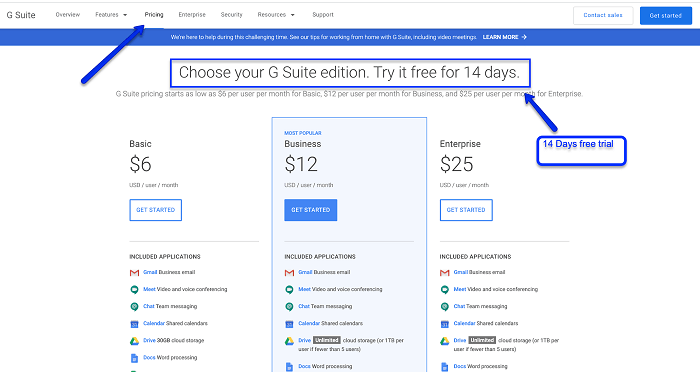
Task: Open the Support navigation item
Action: tap(323, 15)
